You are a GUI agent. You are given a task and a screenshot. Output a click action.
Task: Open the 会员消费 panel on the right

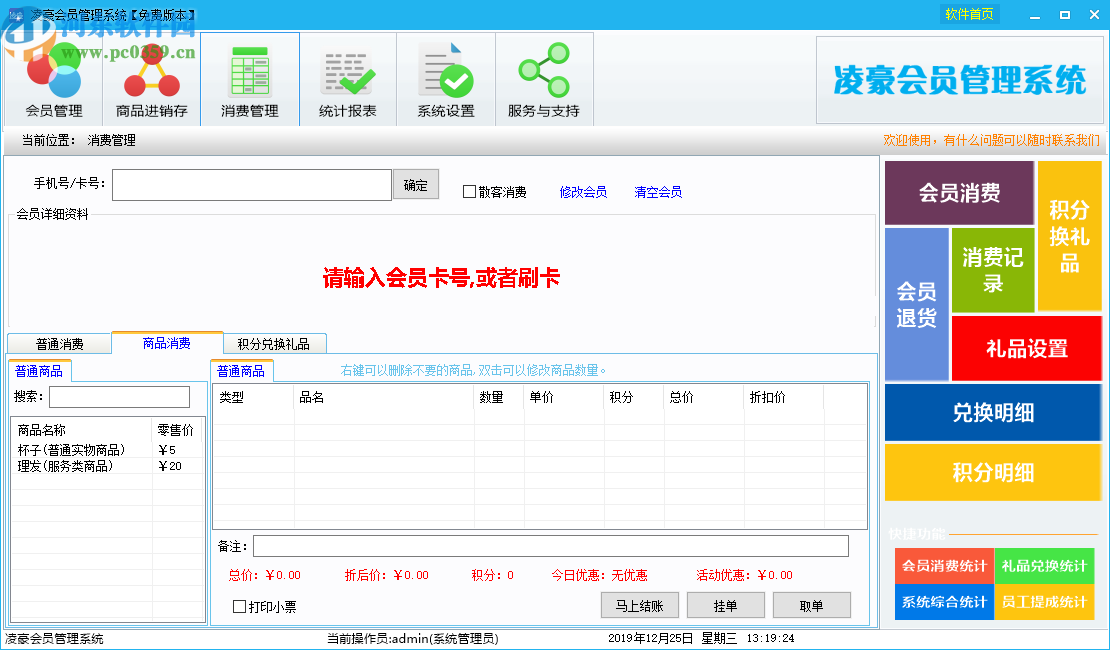957,192
